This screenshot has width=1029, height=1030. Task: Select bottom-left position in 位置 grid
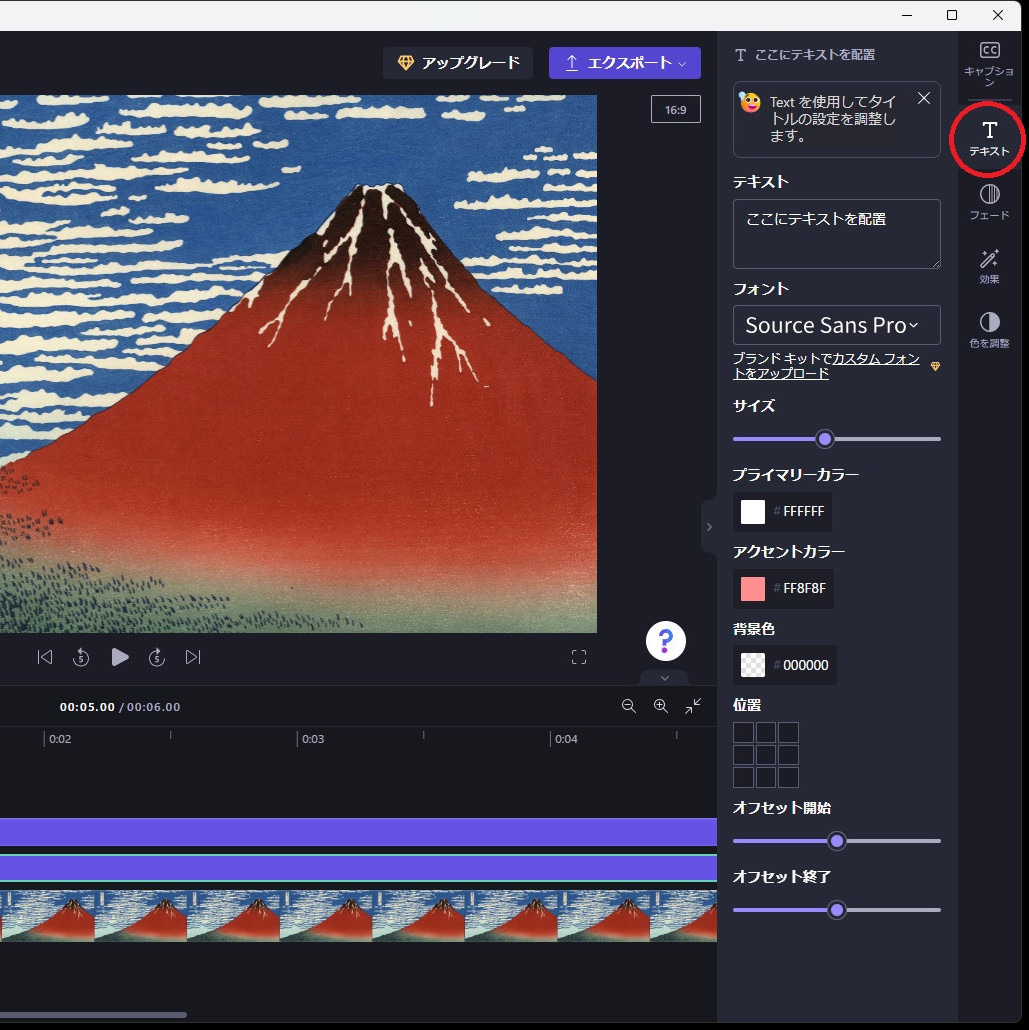[x=744, y=777]
